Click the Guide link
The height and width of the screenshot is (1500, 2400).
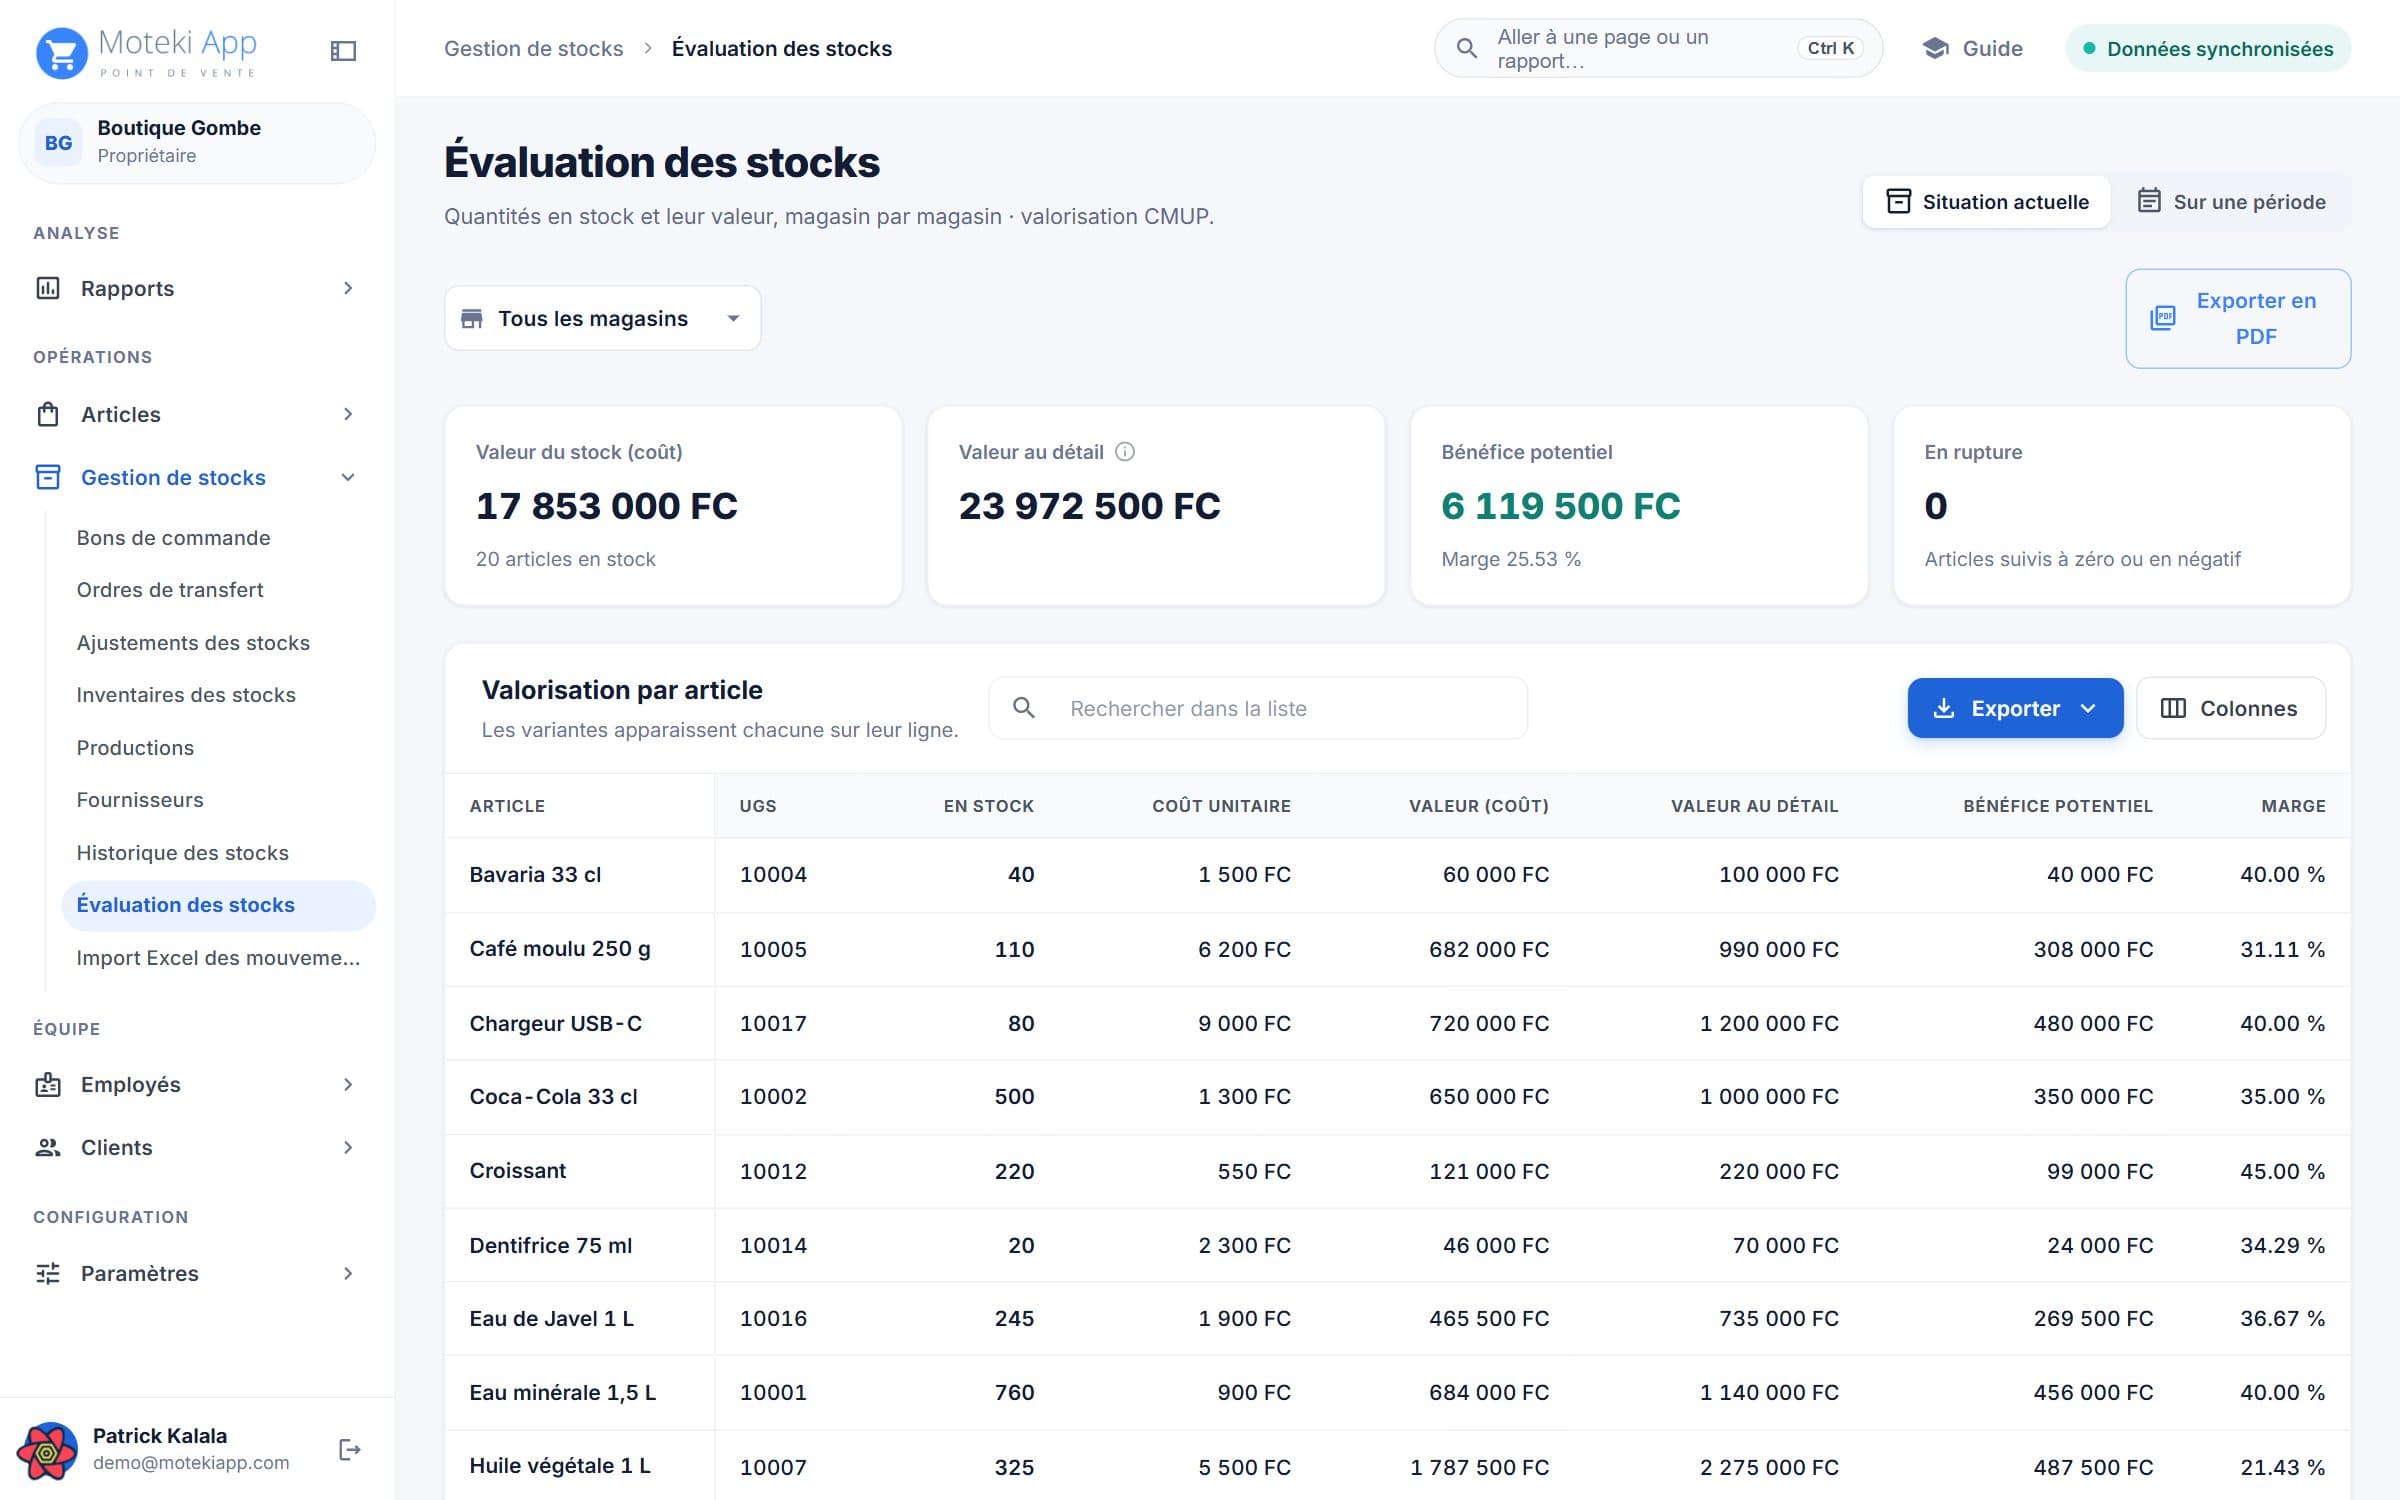tap(1972, 48)
